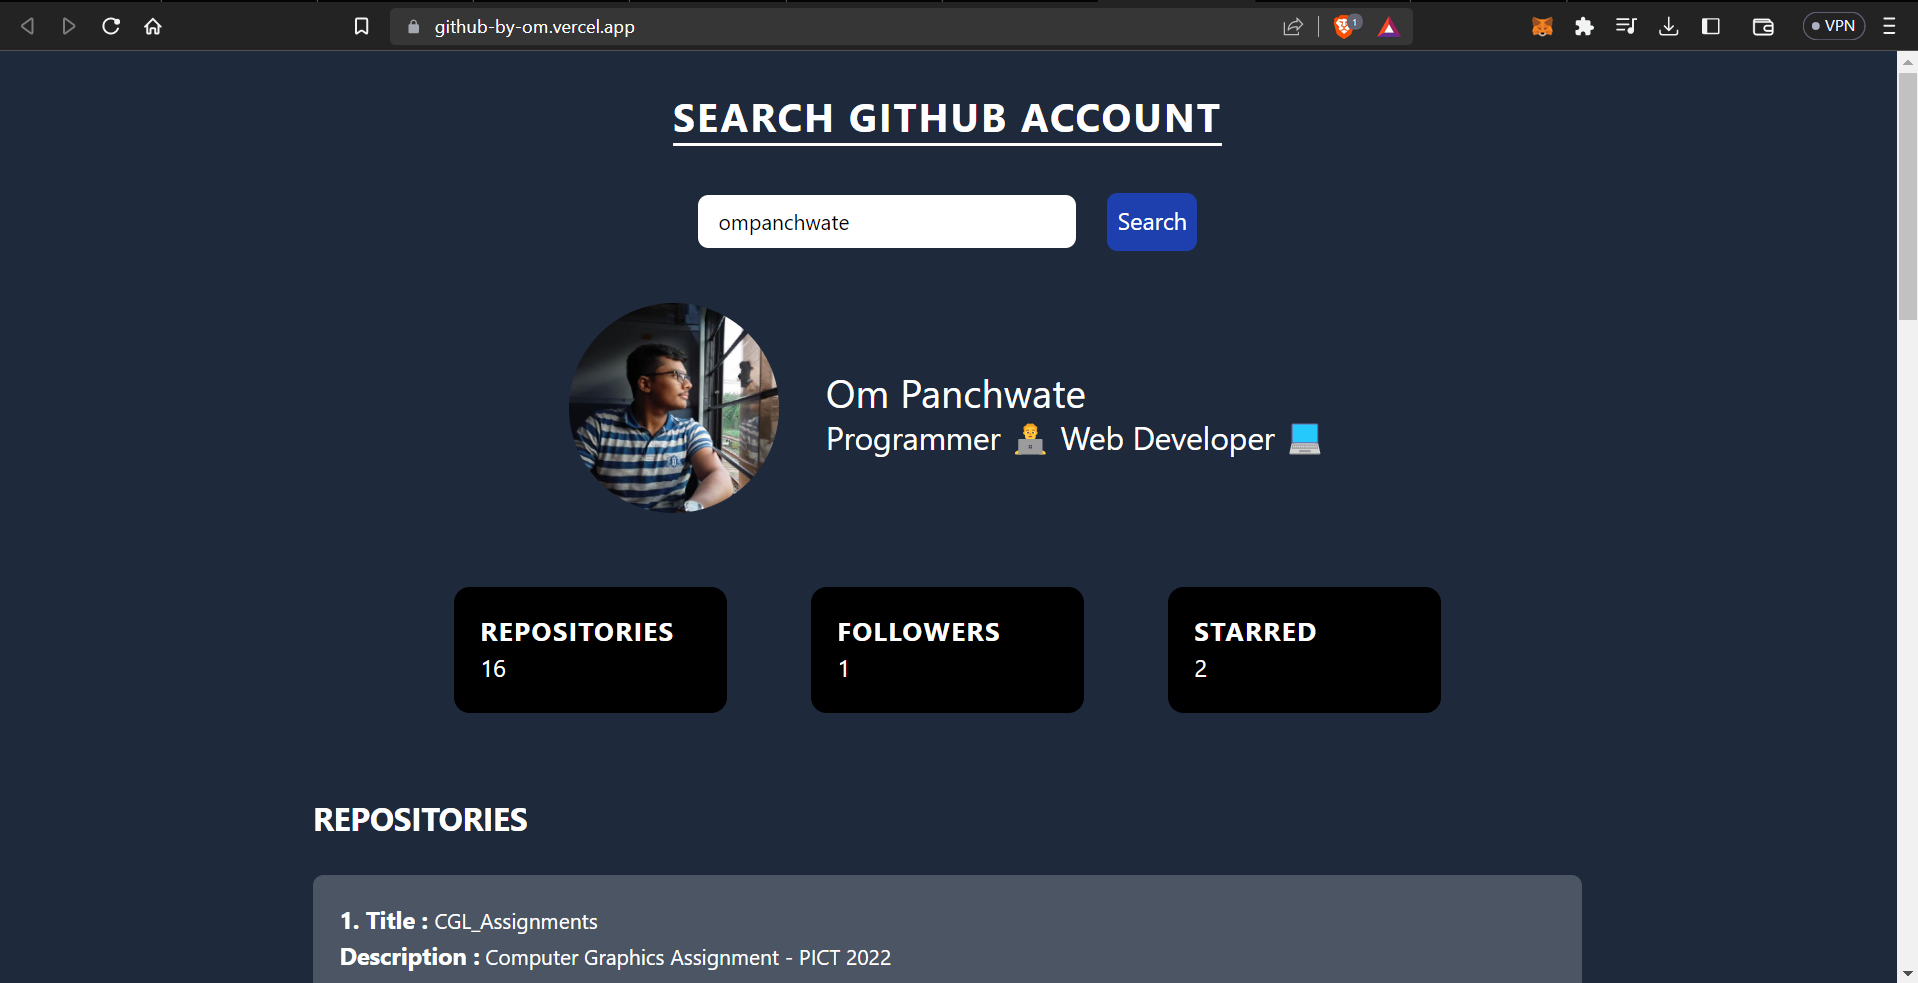Viewport: 1918px width, 983px height.
Task: Click the SEARCH GITHUB ACCOUNT heading
Action: 947,119
